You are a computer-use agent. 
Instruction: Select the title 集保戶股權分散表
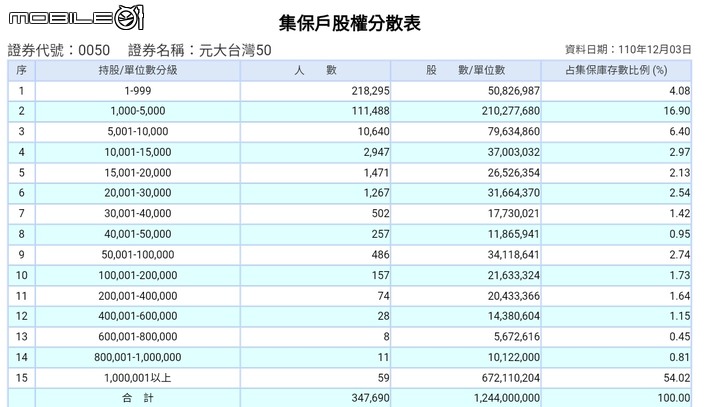click(349, 23)
